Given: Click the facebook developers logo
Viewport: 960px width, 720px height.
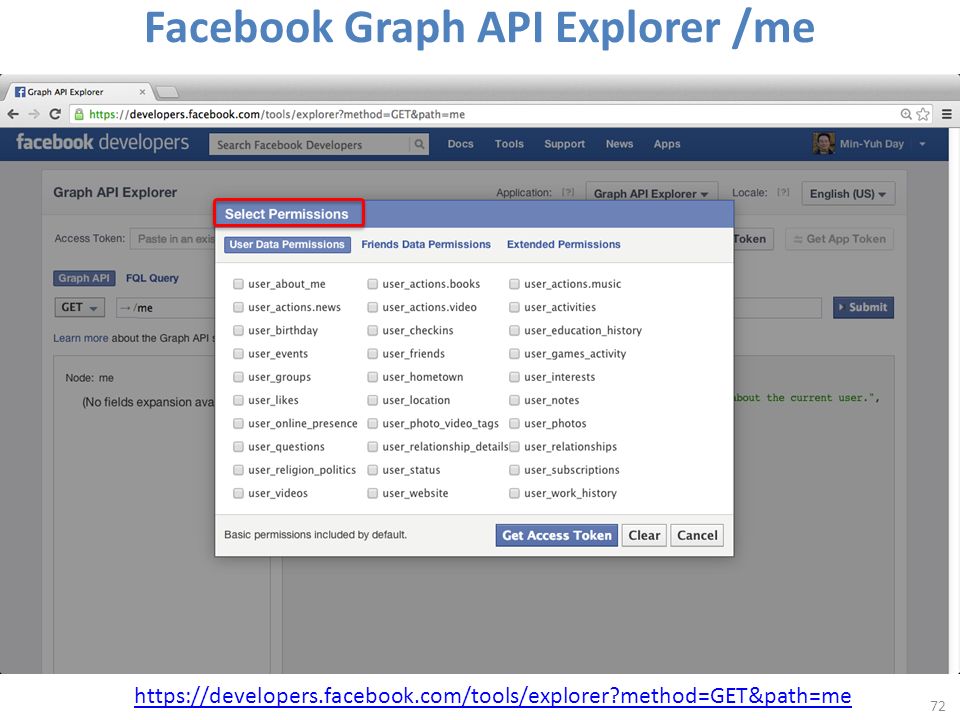Looking at the screenshot, I should click(102, 142).
